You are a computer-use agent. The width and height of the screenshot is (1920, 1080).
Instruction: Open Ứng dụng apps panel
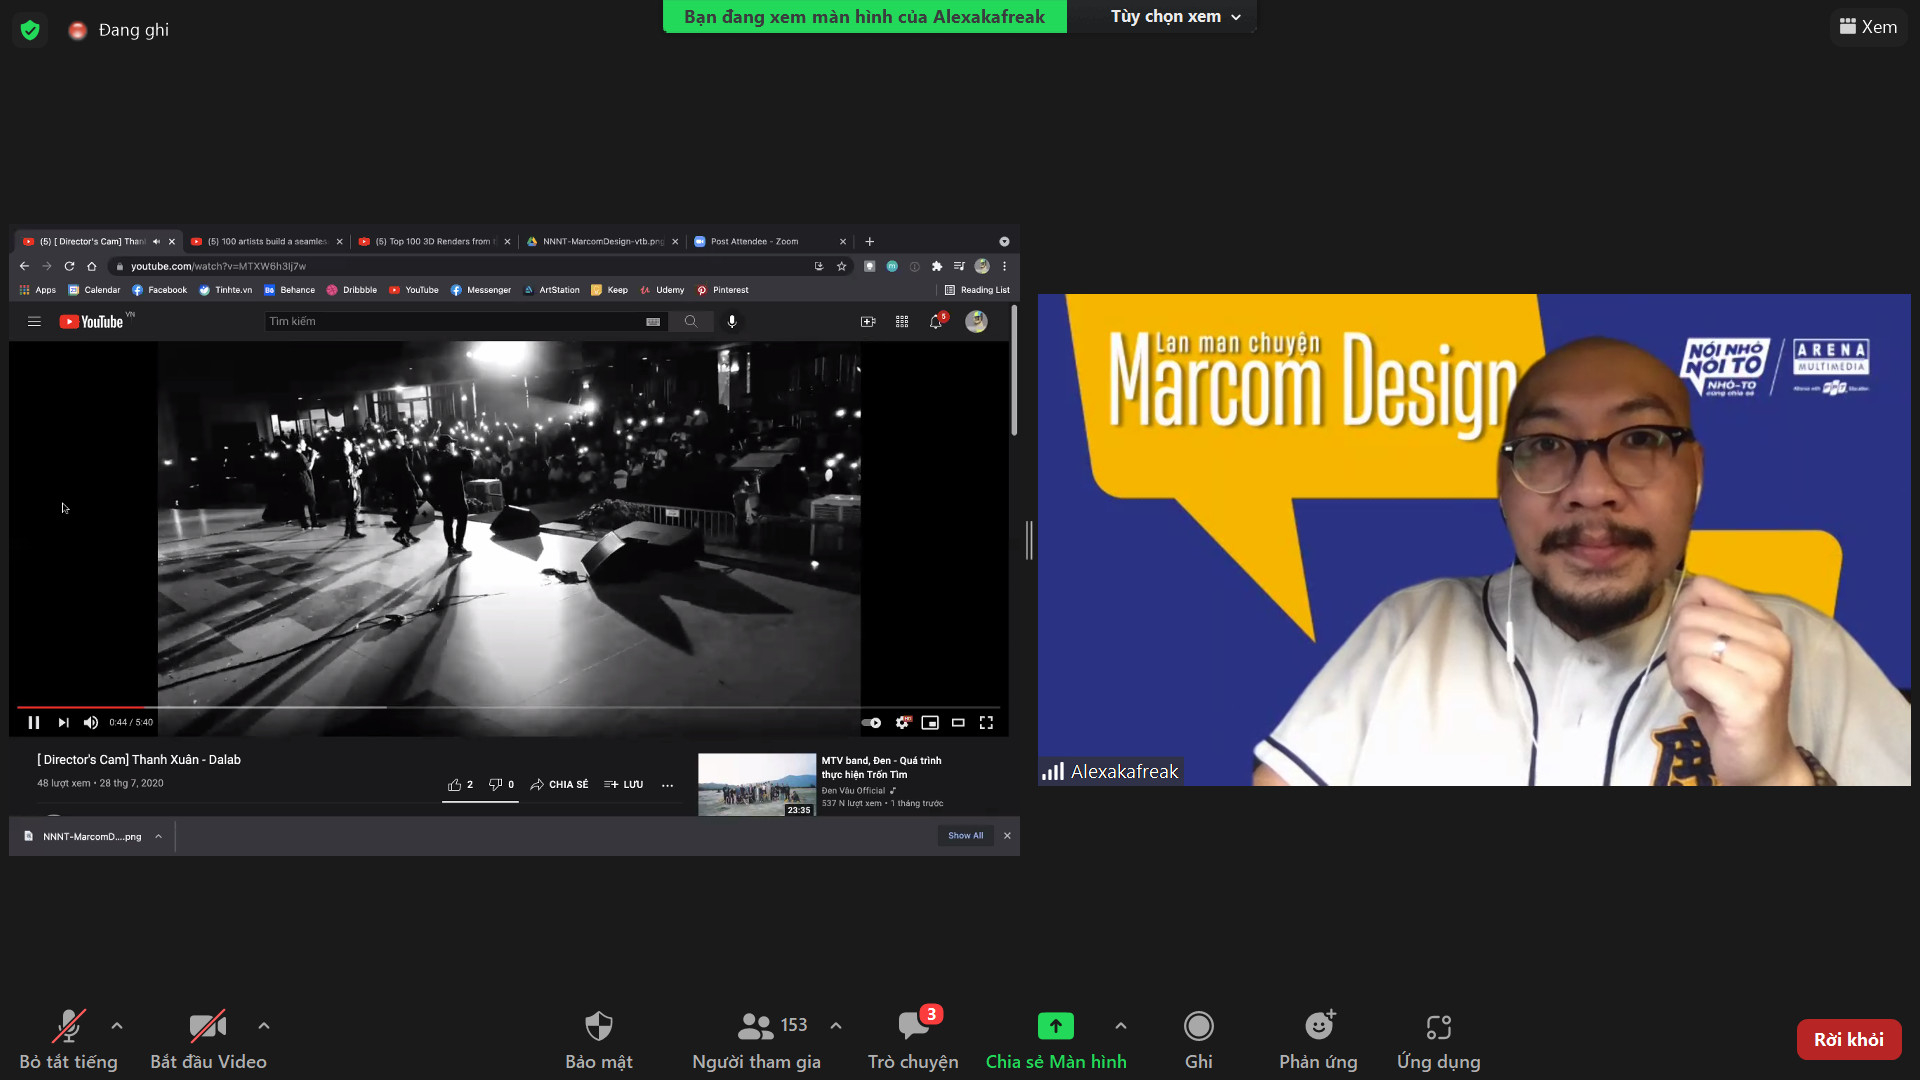1438,1040
